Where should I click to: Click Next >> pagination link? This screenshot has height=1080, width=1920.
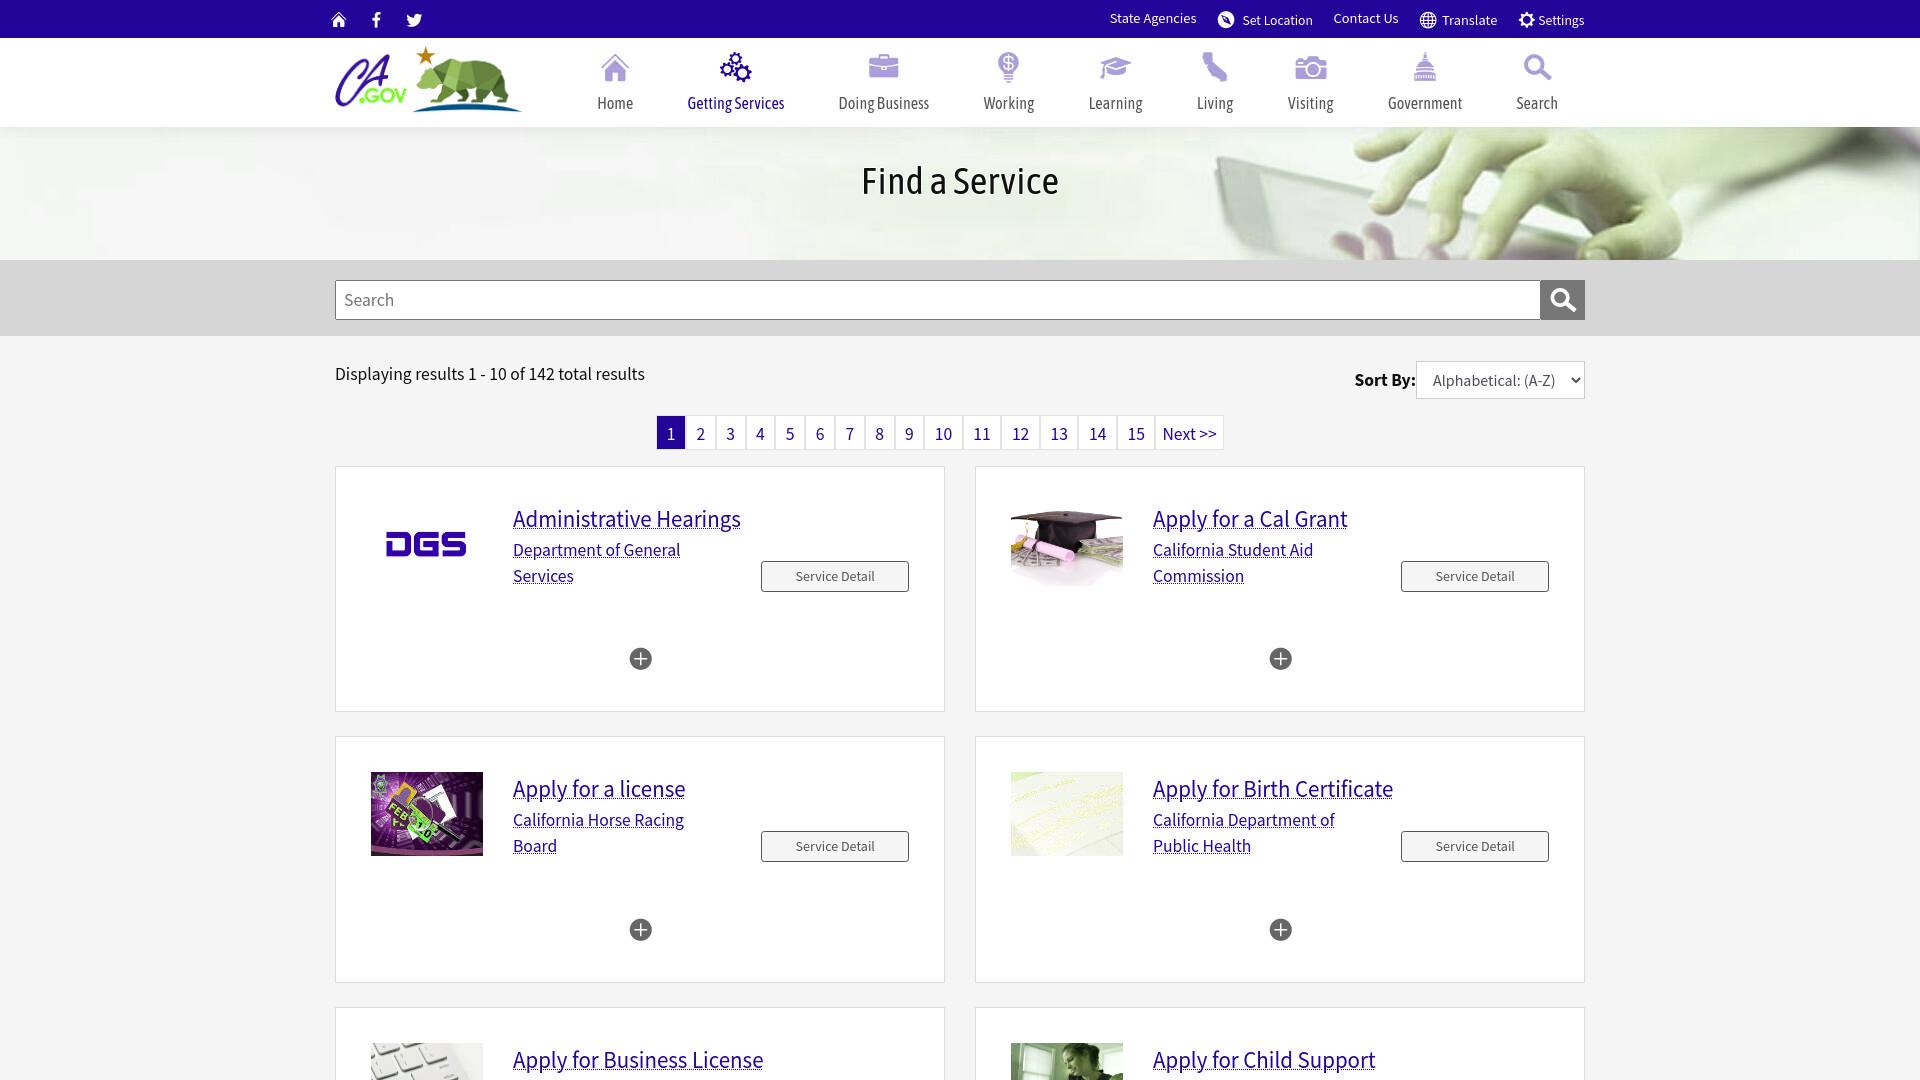coord(1189,433)
